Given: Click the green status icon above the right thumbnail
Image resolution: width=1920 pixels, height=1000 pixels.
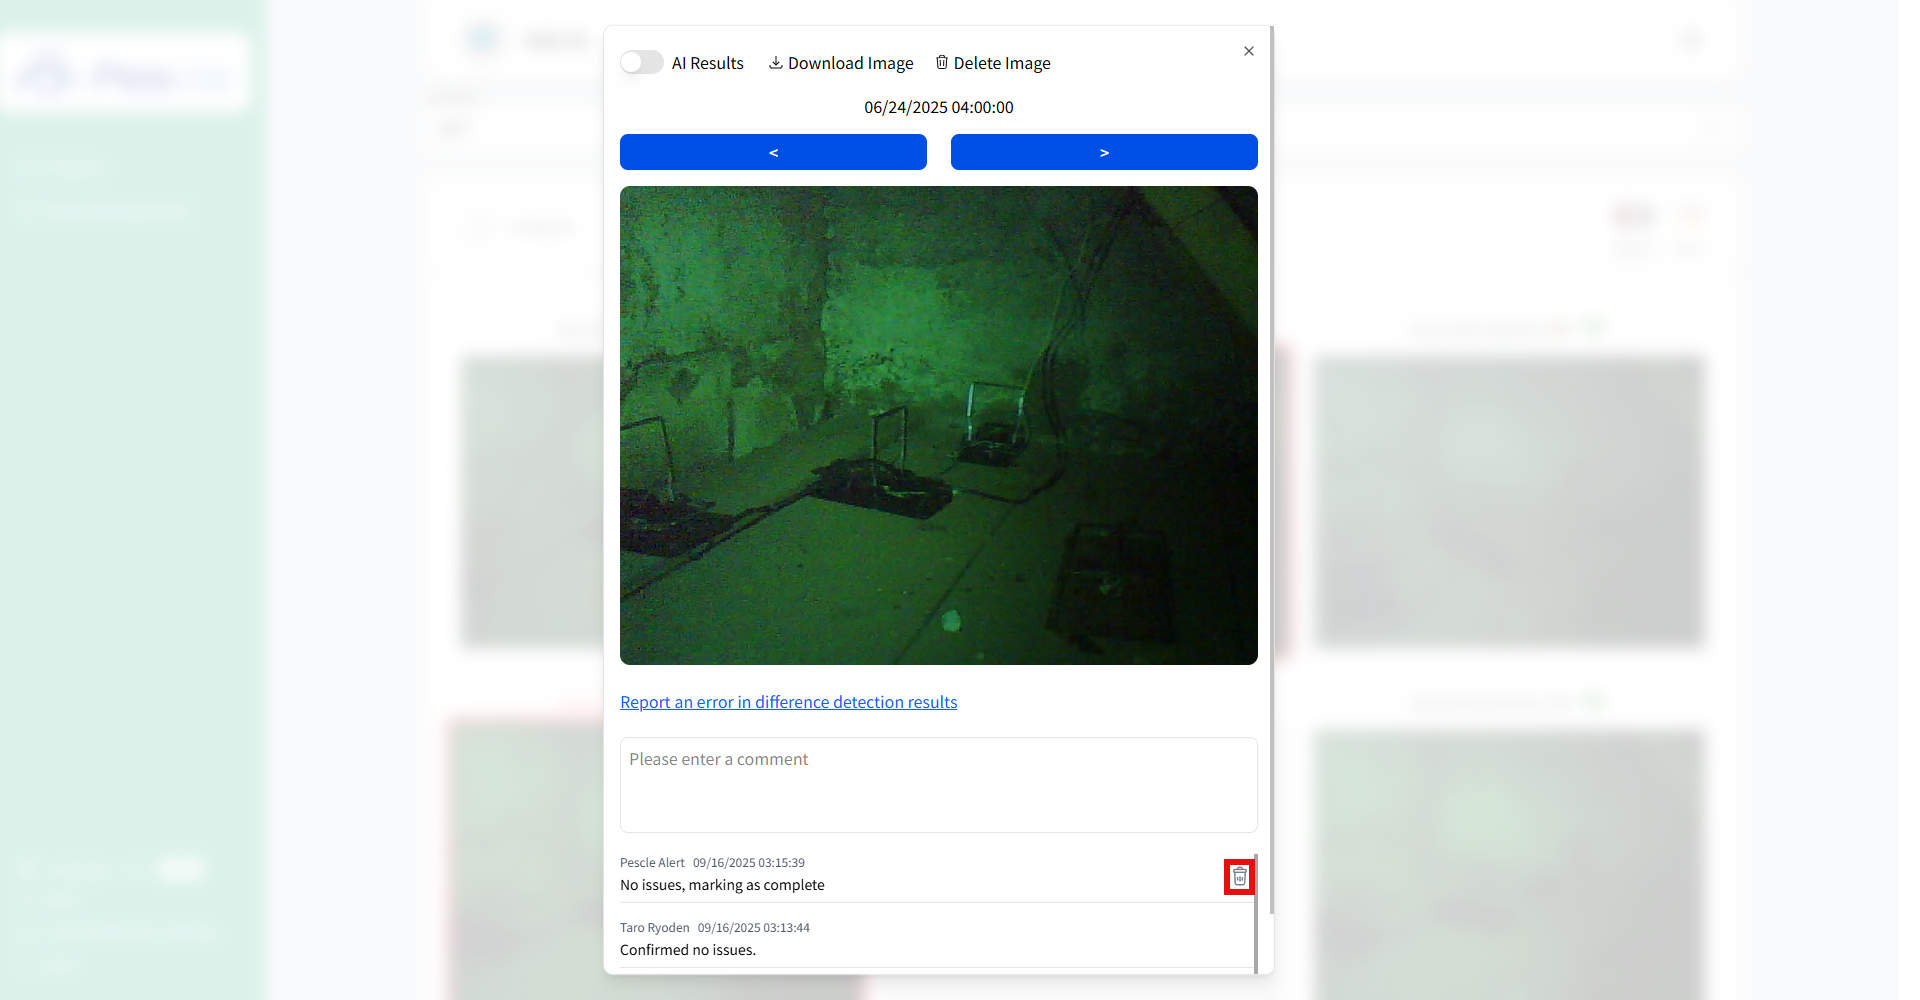Looking at the screenshot, I should coord(1595,326).
